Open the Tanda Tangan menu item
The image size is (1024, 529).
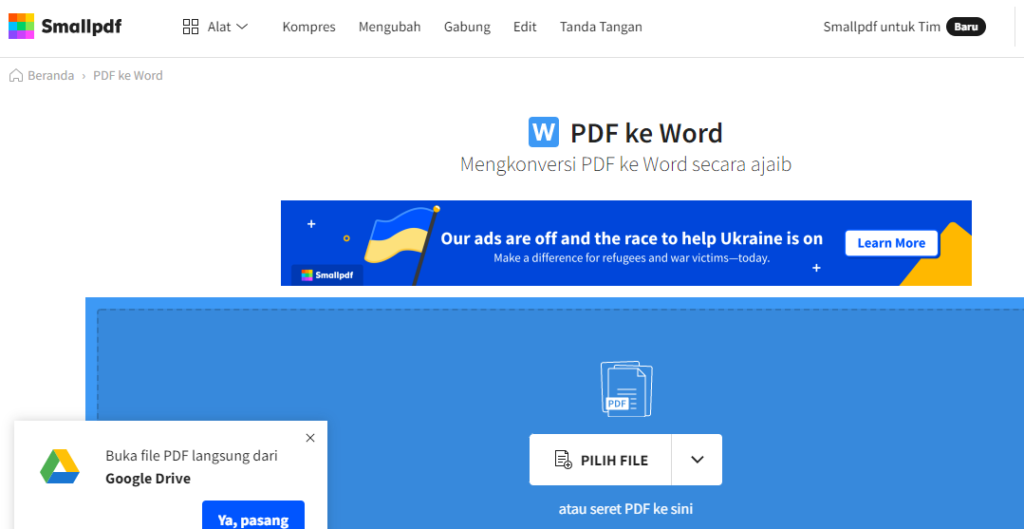point(601,27)
